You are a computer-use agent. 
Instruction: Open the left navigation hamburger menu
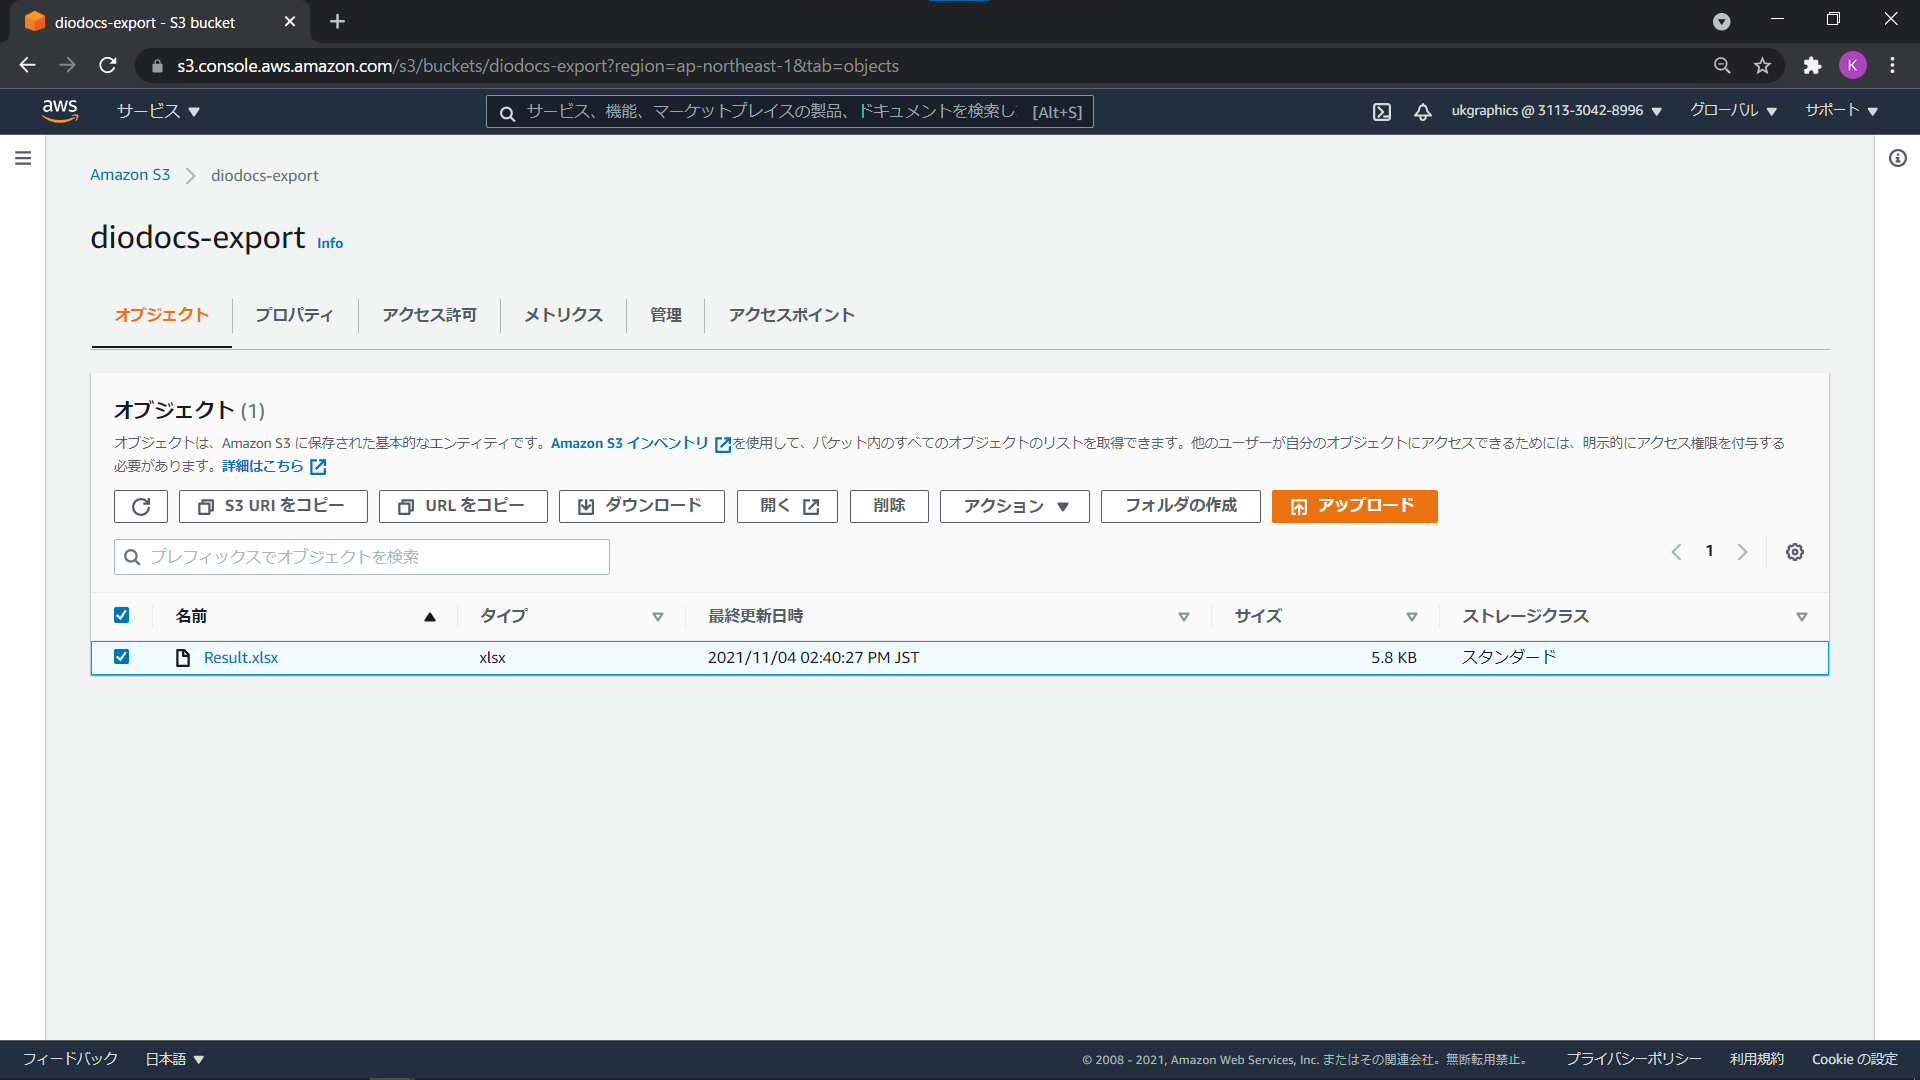23,158
